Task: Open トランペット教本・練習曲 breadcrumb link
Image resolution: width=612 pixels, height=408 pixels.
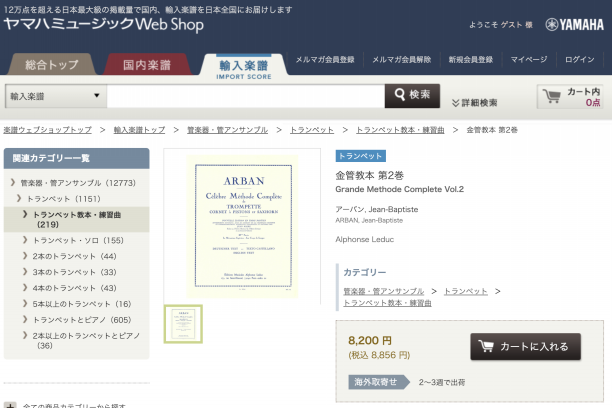Action: coord(400,130)
